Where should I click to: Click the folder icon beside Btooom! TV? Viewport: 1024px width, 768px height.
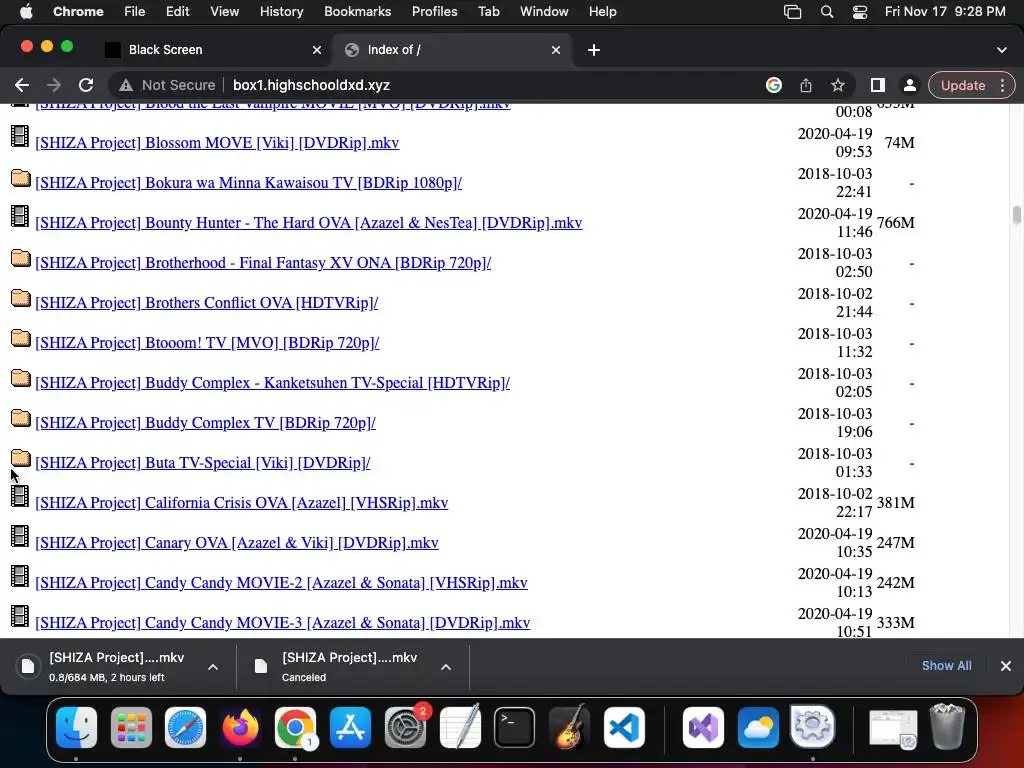click(21, 337)
